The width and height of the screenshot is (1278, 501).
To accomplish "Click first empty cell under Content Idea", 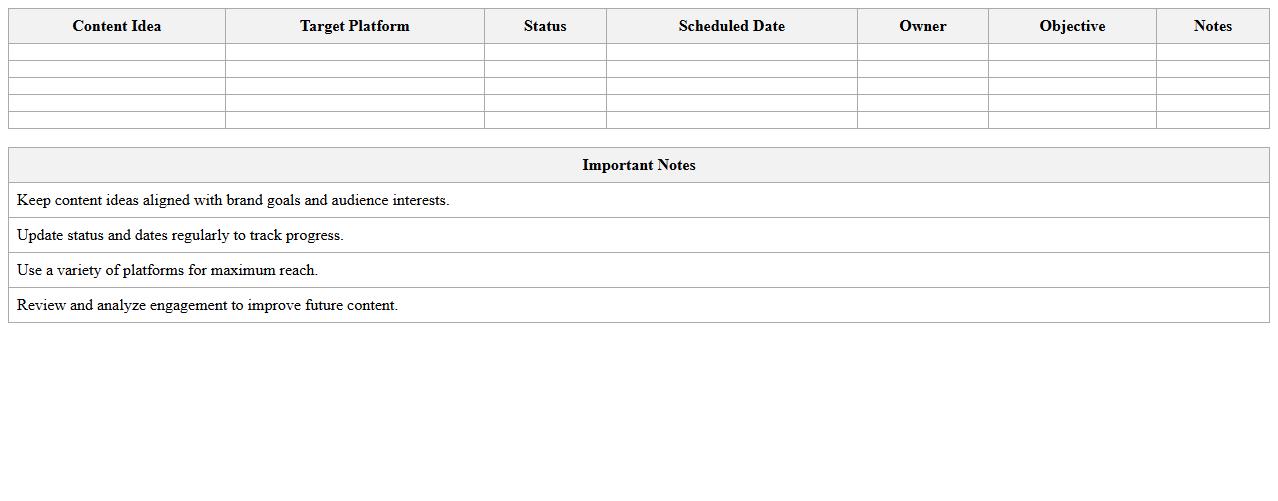I will [117, 52].
